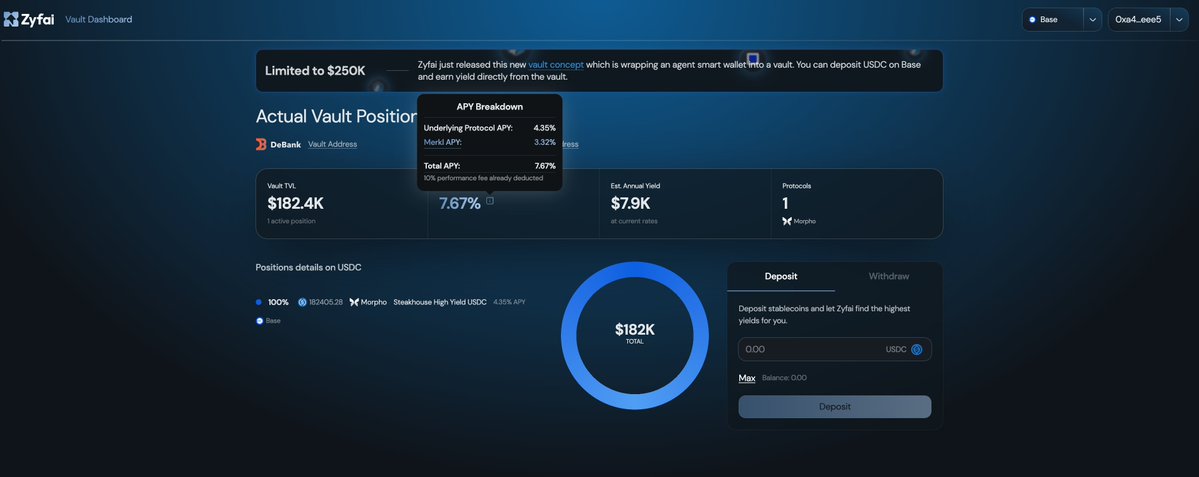The image size is (1199, 477).
Task: Click Steakhouse High Yield USDC text
Action: click(440, 302)
